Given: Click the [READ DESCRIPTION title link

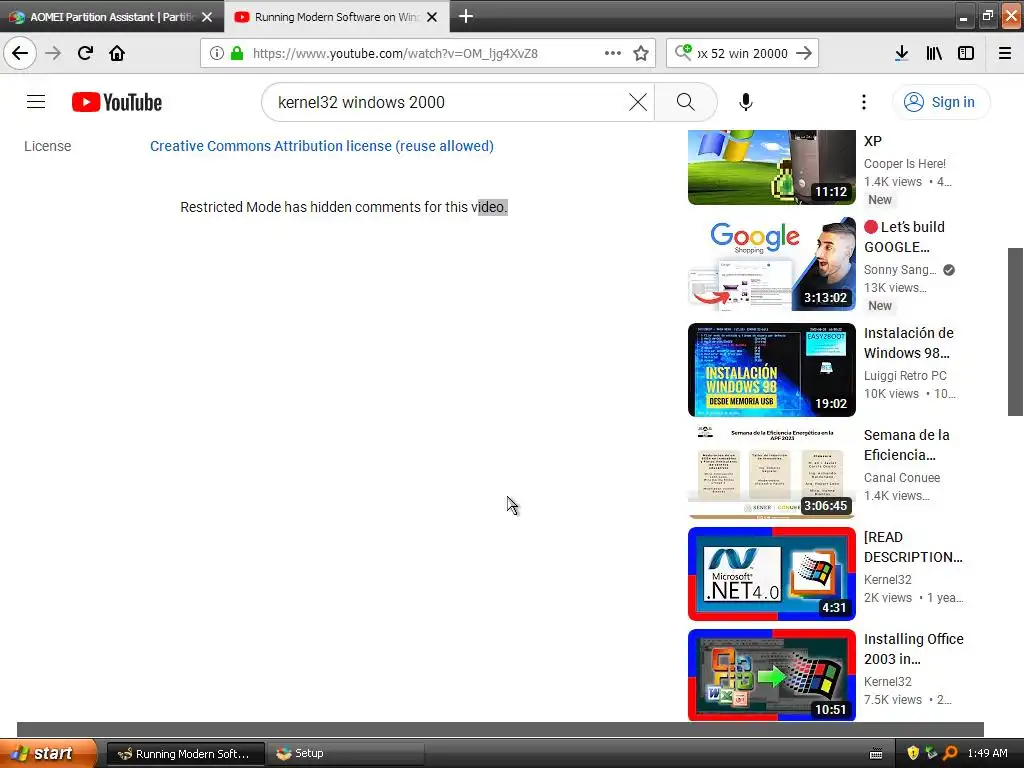Looking at the screenshot, I should tap(913, 547).
